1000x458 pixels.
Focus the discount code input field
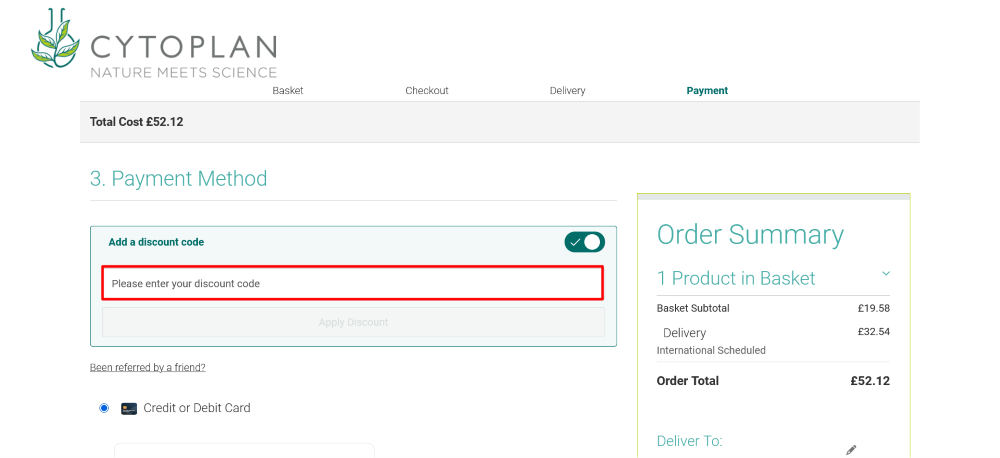coord(353,283)
